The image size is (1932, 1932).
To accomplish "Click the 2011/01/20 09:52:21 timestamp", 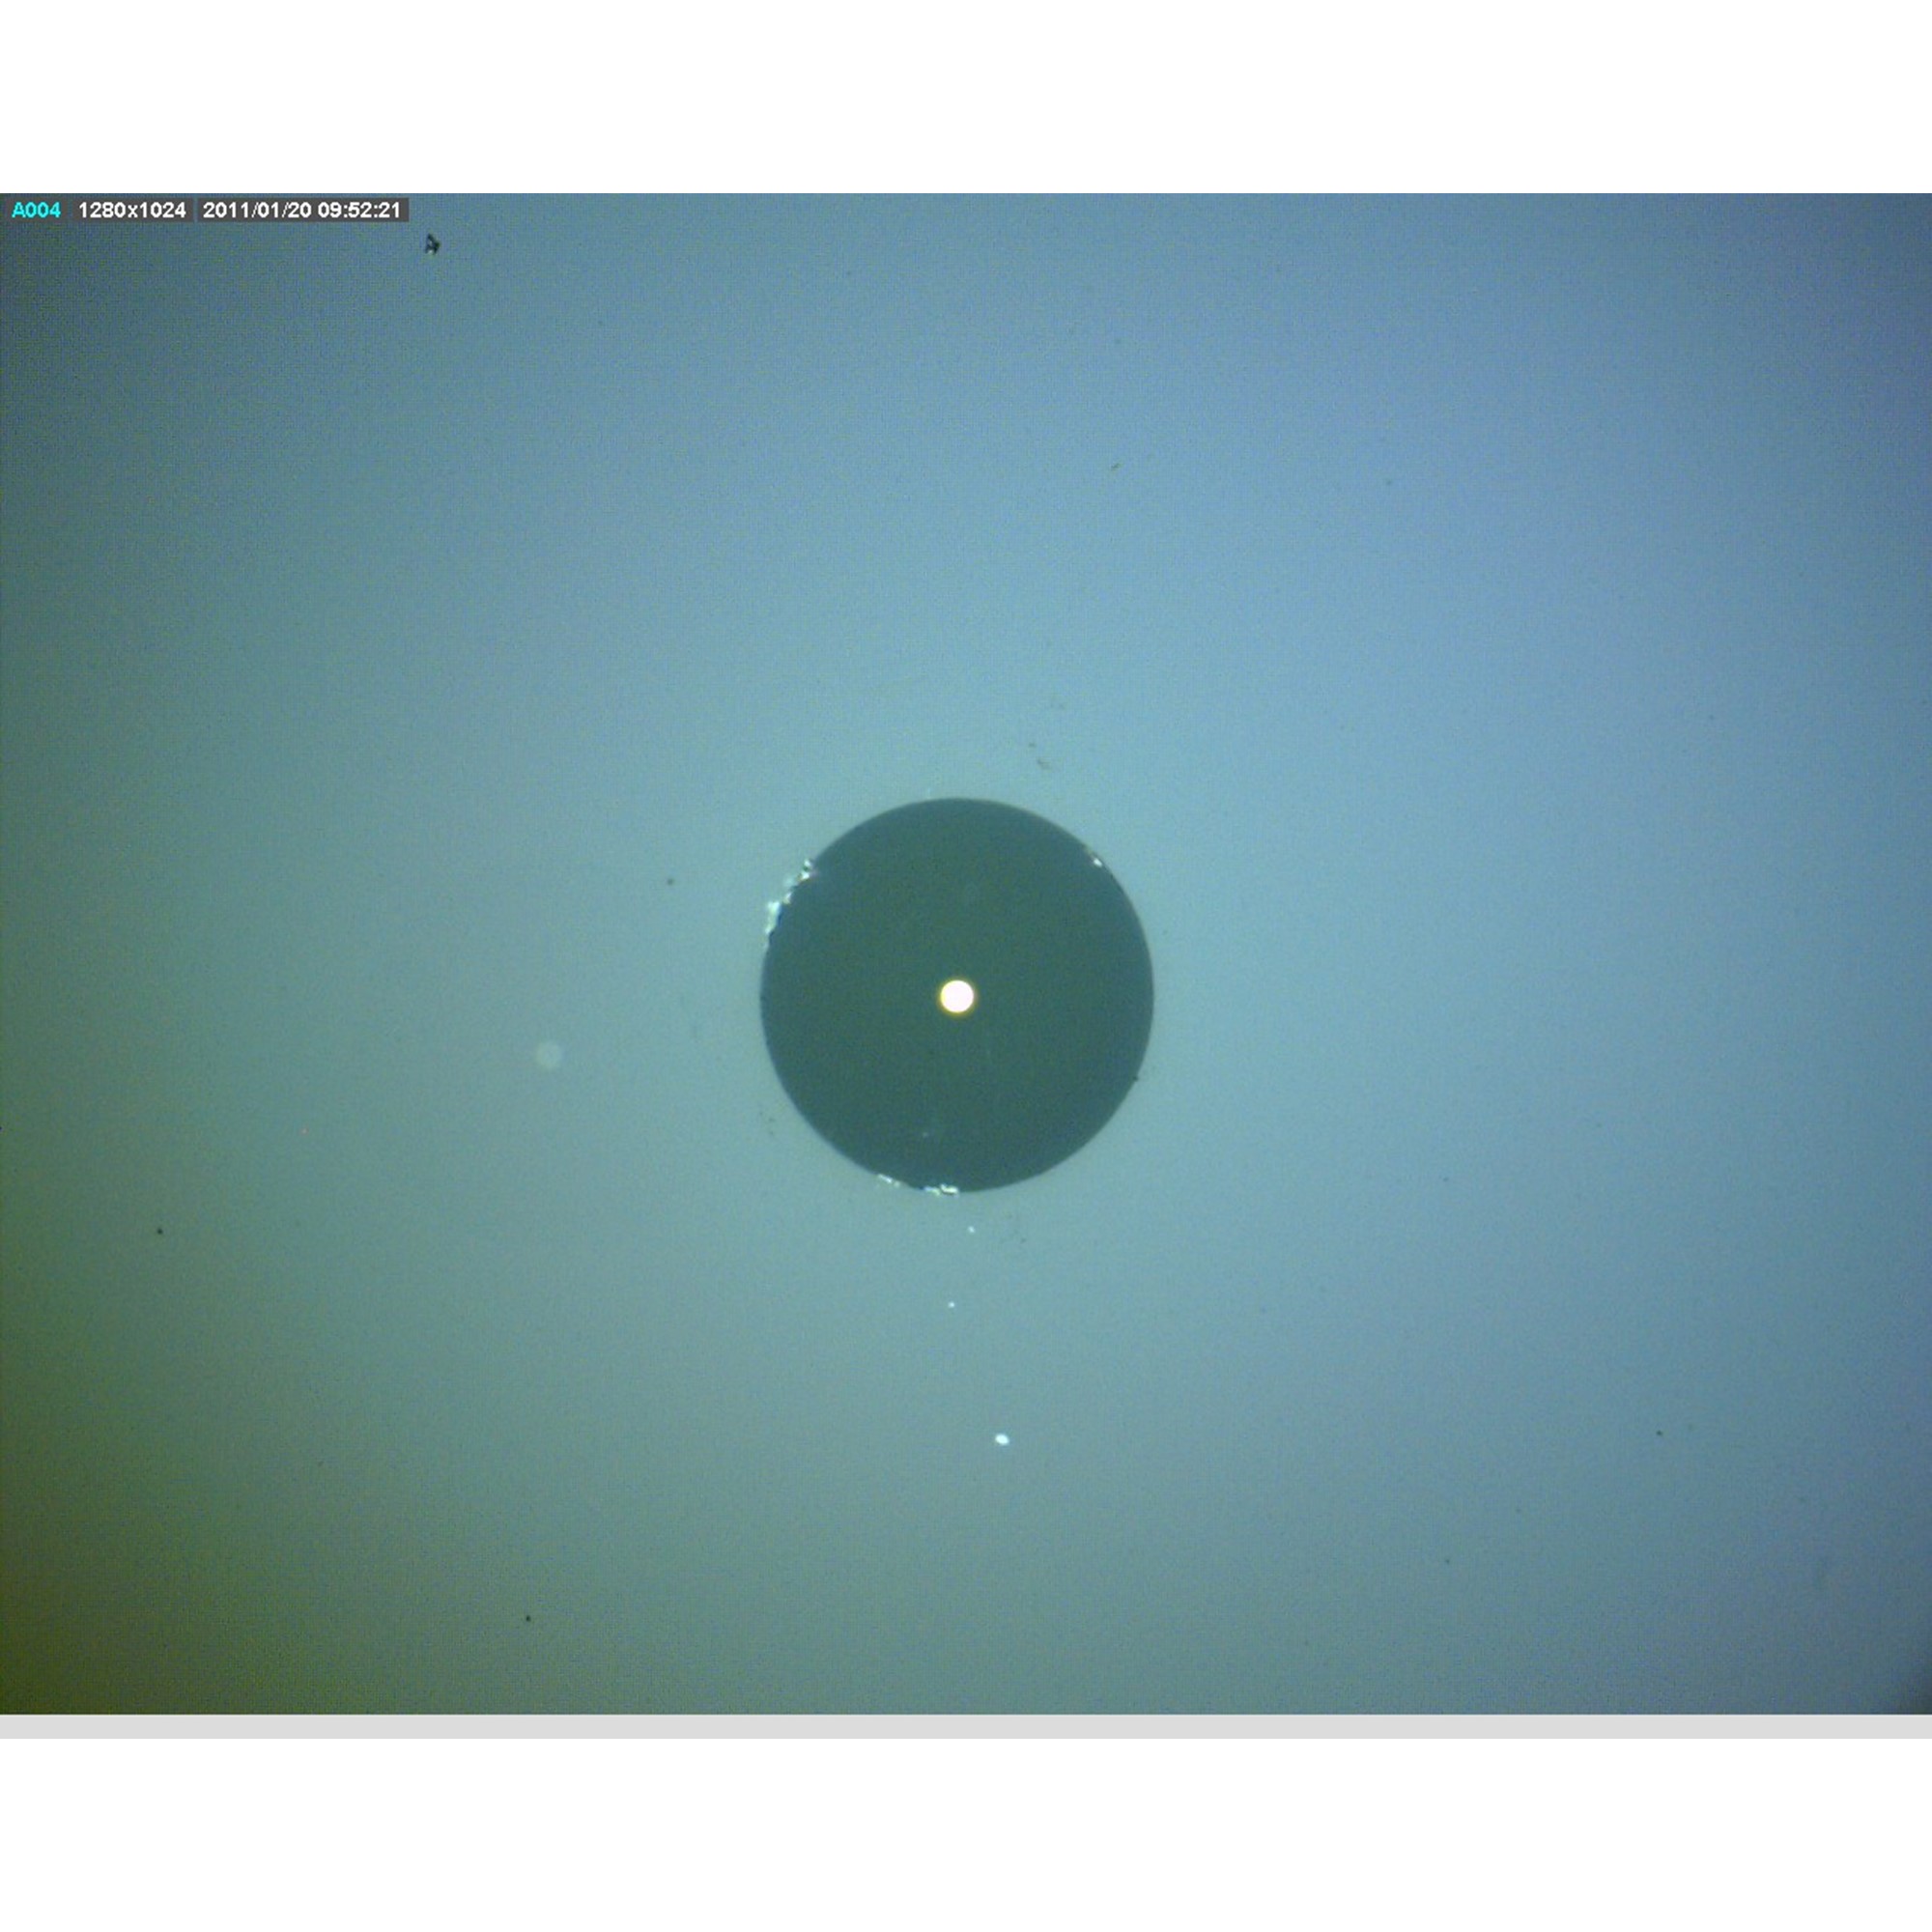I will pos(302,210).
